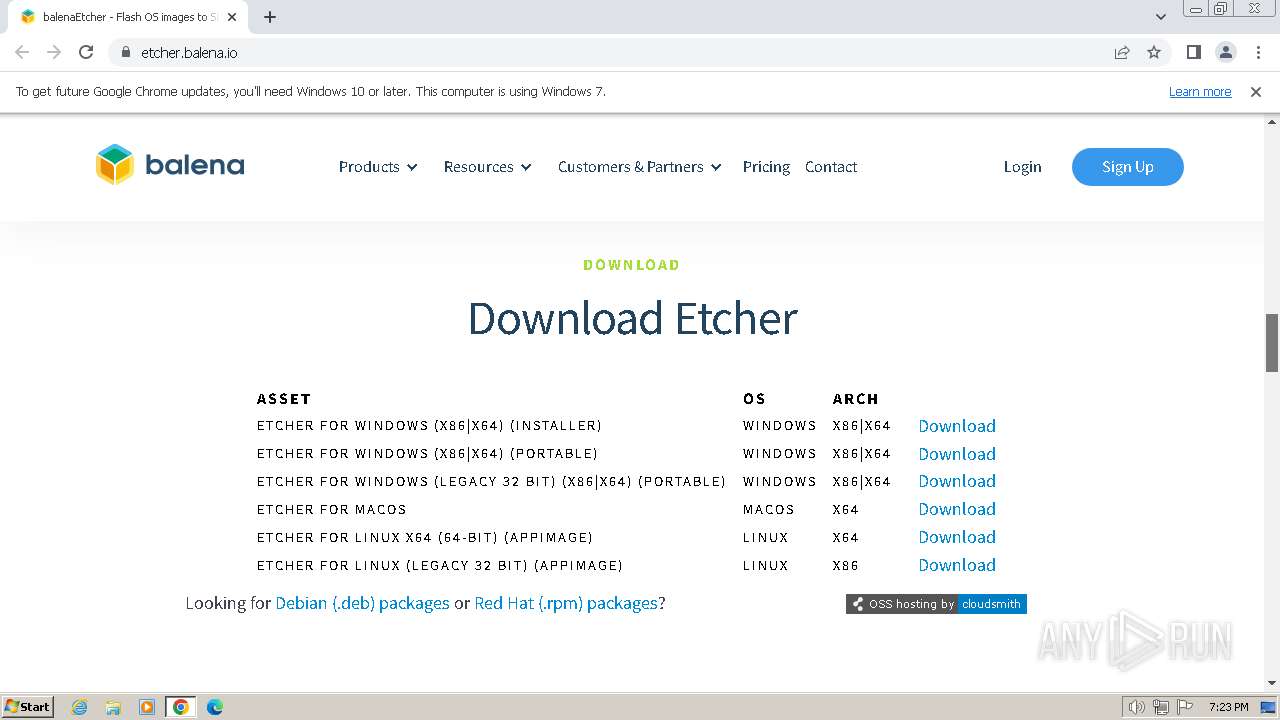This screenshot has width=1280, height=720.
Task: Click the ASSET column header
Action: point(284,399)
